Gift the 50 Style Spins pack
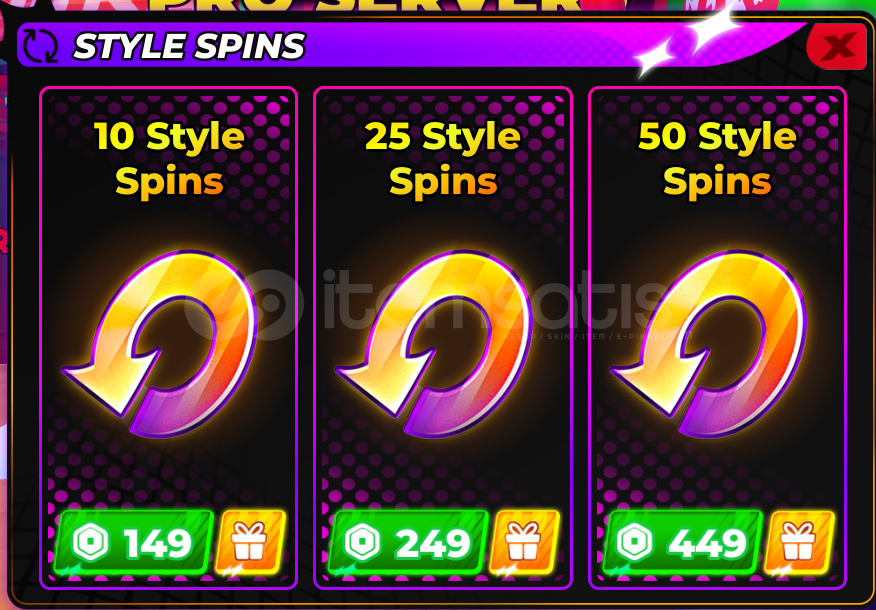The height and width of the screenshot is (610, 876). click(x=799, y=542)
